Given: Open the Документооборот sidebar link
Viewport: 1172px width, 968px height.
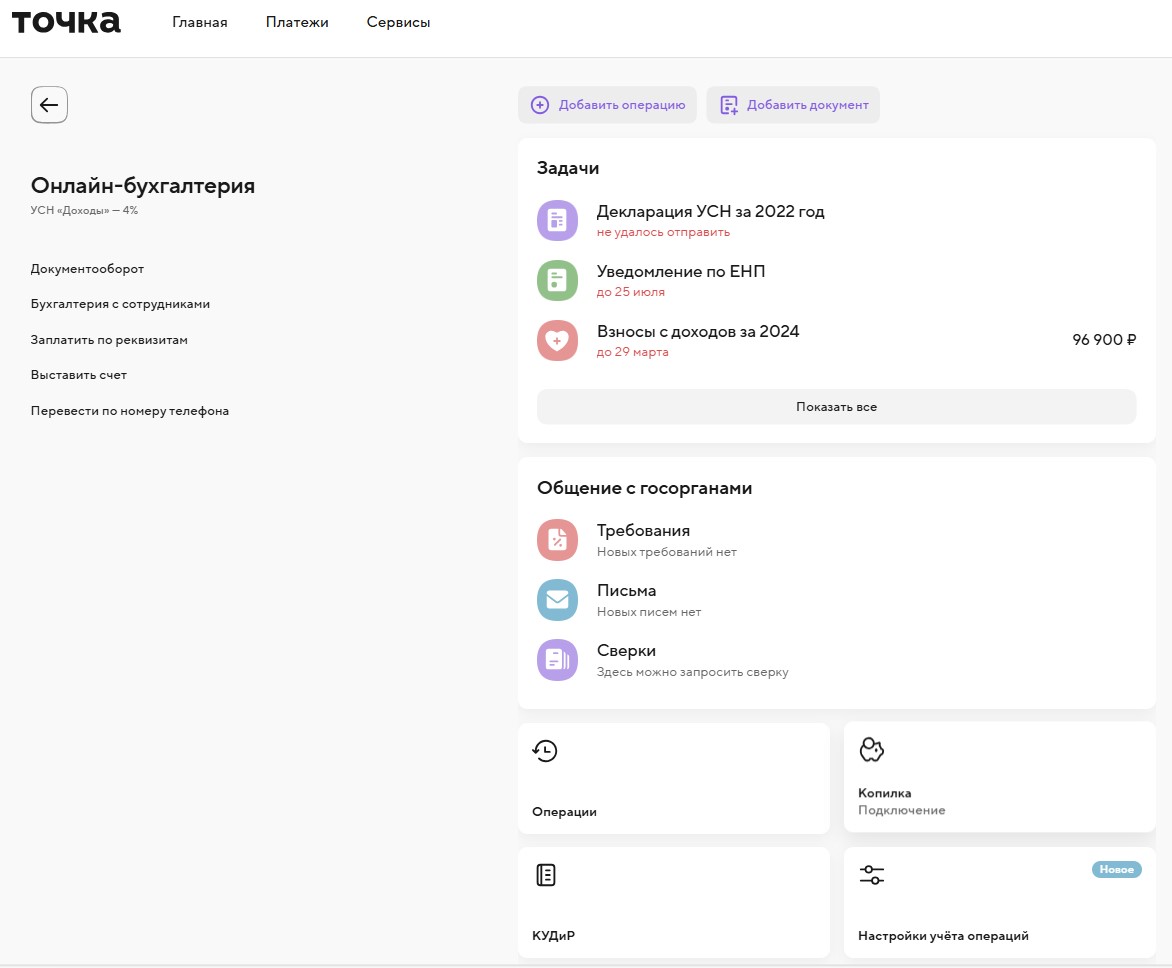Looking at the screenshot, I should (x=87, y=269).
